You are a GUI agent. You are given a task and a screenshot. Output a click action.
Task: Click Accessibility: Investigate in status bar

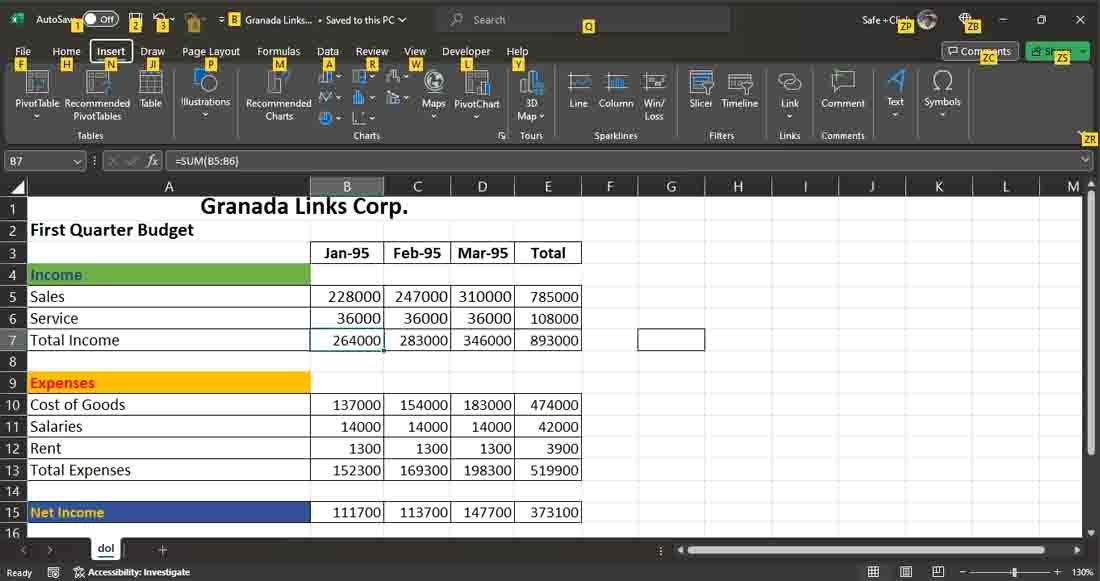click(132, 573)
